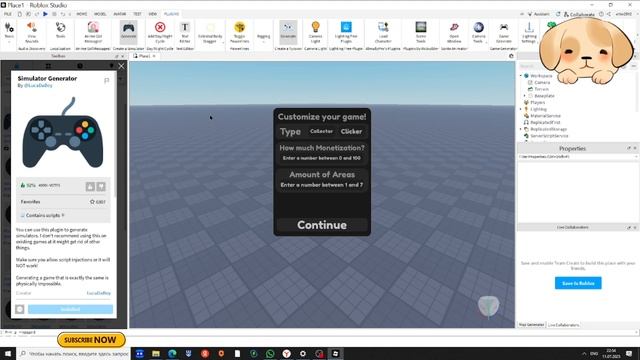640x360 pixels.
Task: Click the Favorites star icon
Action: point(92,202)
